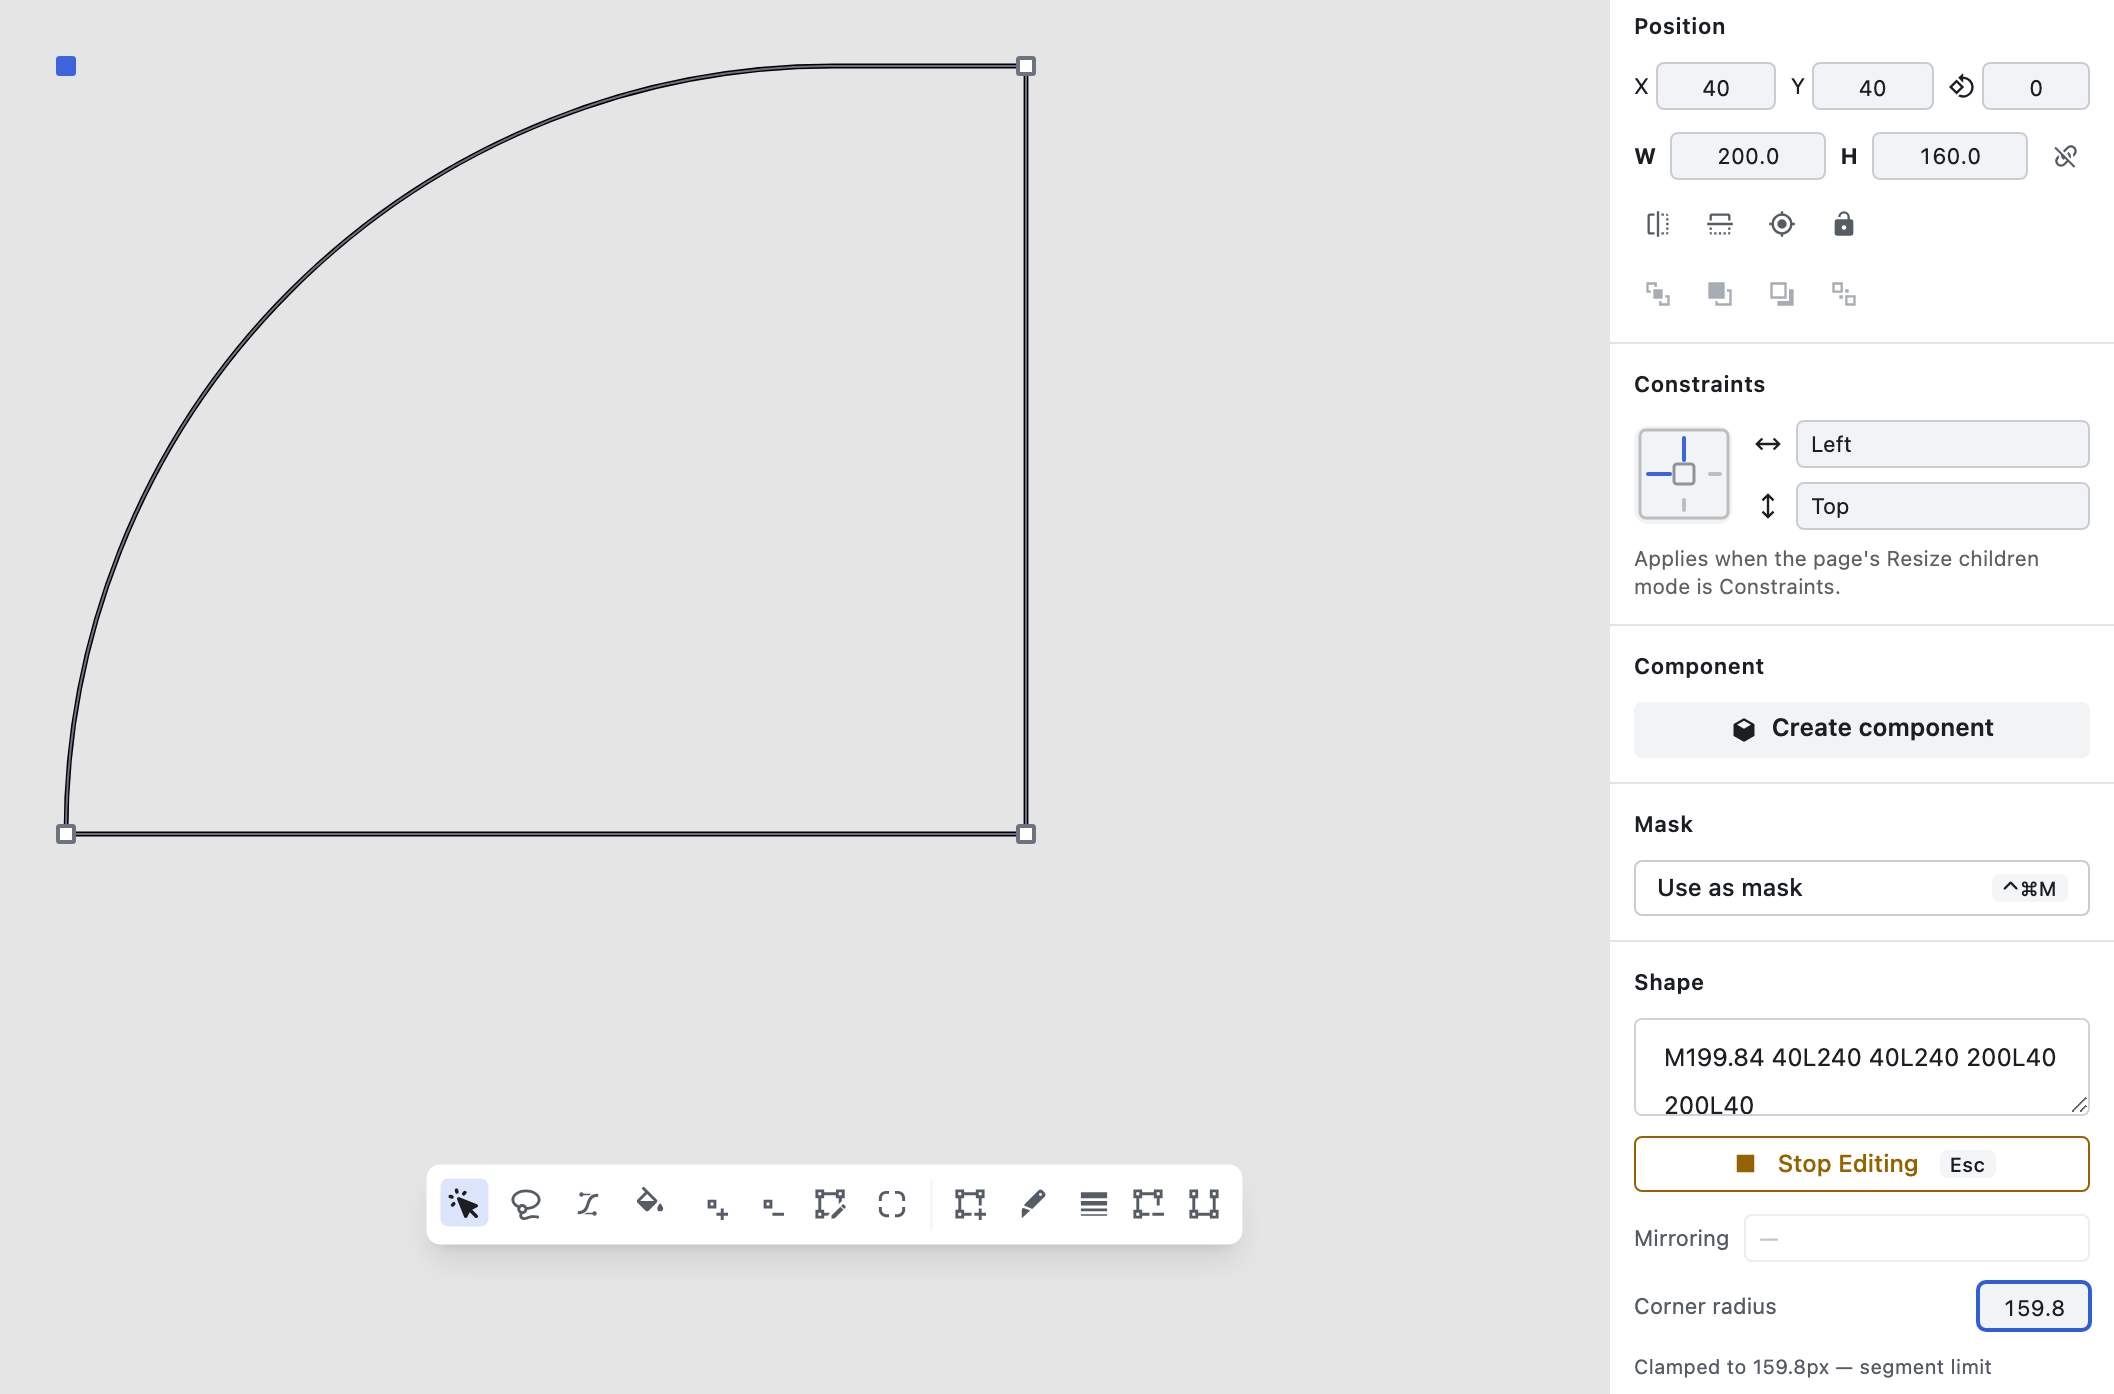Click the target focus icon
Screen dimensions: 2114x1394
[x=1782, y=224]
